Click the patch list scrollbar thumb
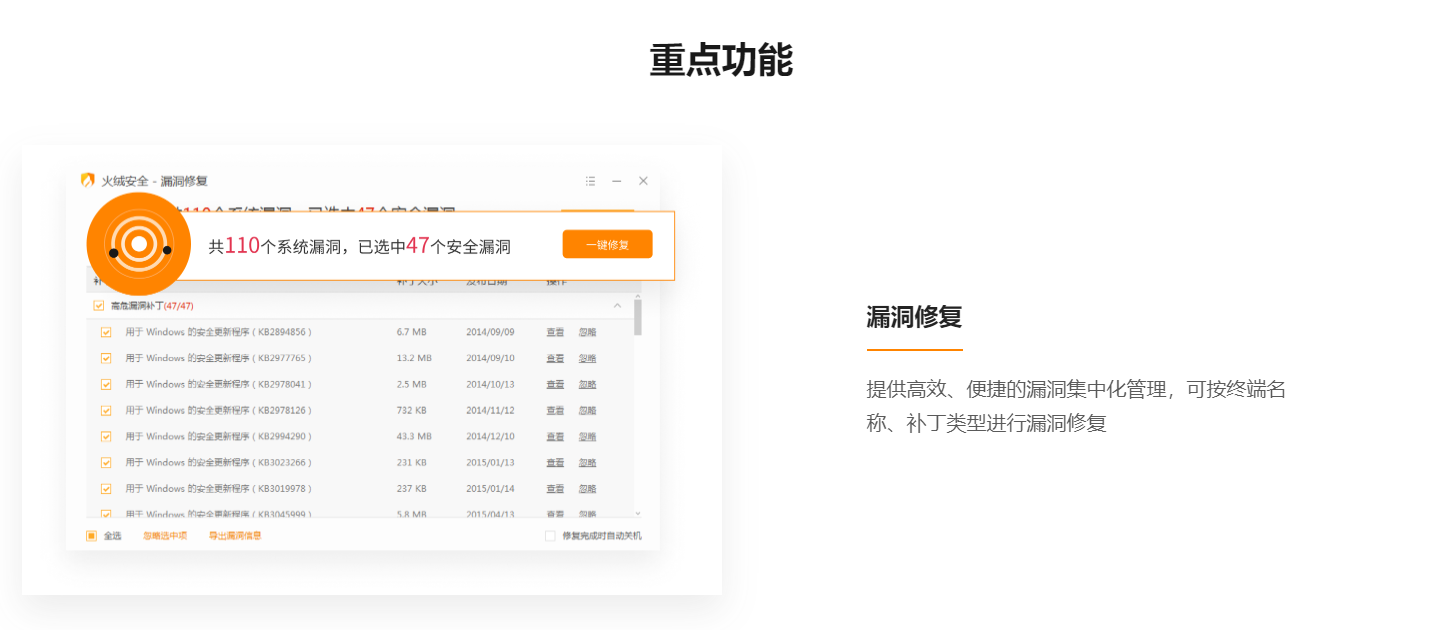 click(x=638, y=316)
